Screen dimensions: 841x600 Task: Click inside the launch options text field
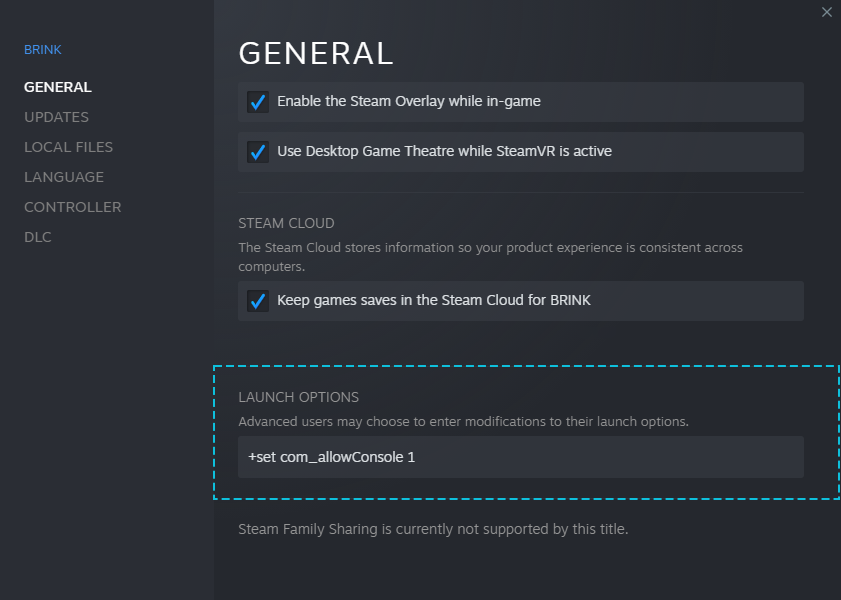point(520,457)
